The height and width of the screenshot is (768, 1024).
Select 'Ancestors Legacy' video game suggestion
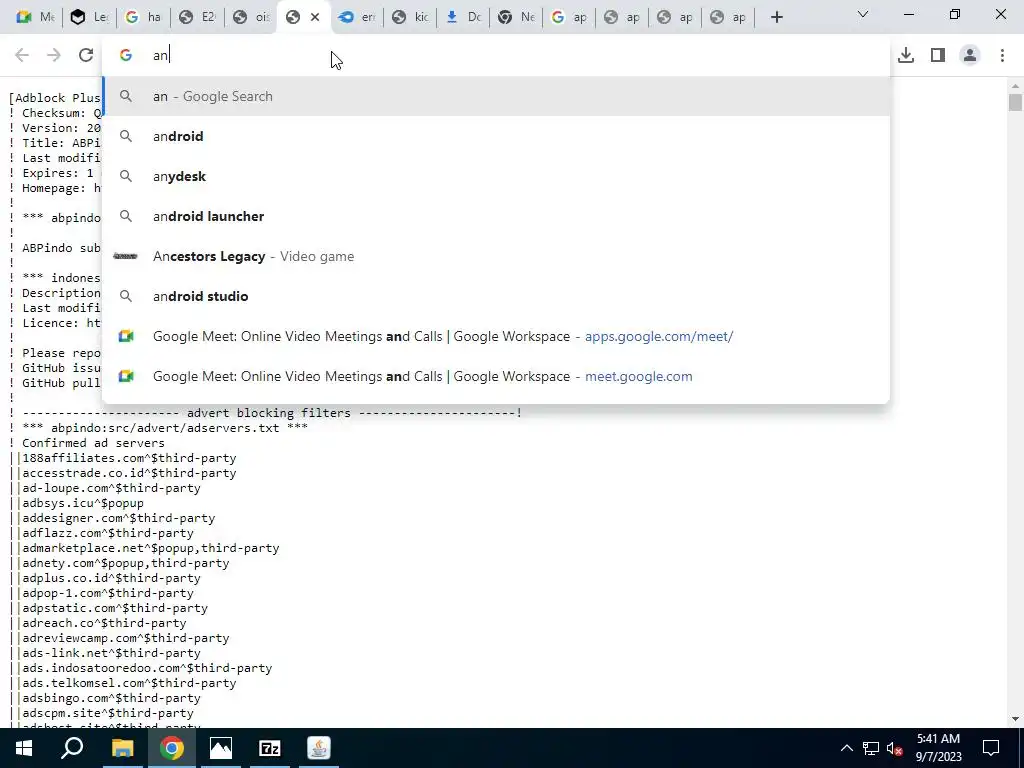[x=496, y=256]
